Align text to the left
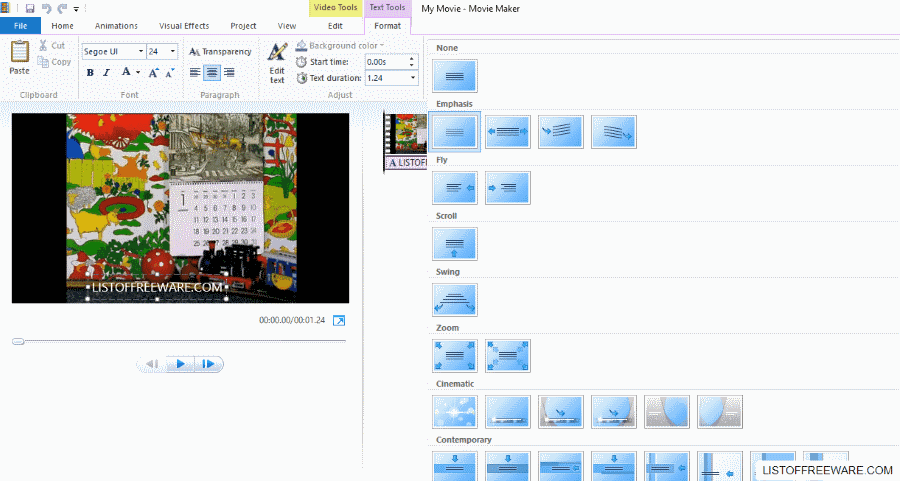 pyautogui.click(x=195, y=72)
